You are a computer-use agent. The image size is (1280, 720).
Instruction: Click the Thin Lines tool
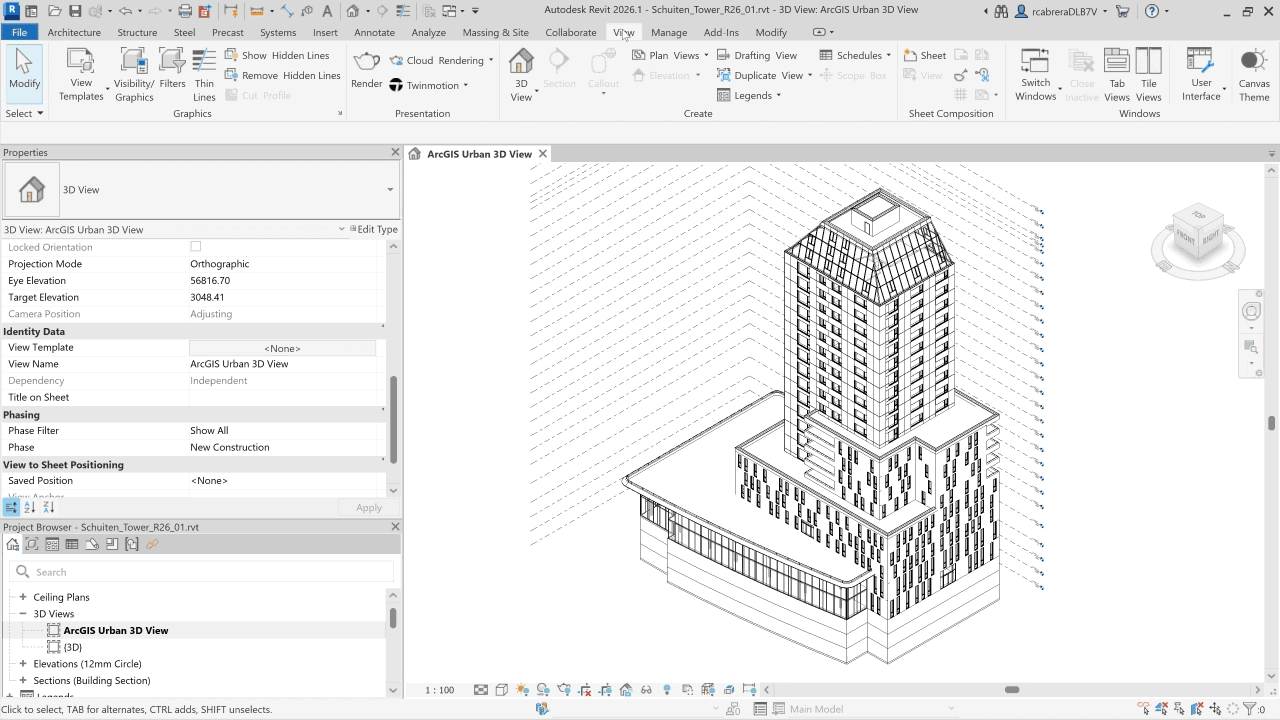point(204,75)
